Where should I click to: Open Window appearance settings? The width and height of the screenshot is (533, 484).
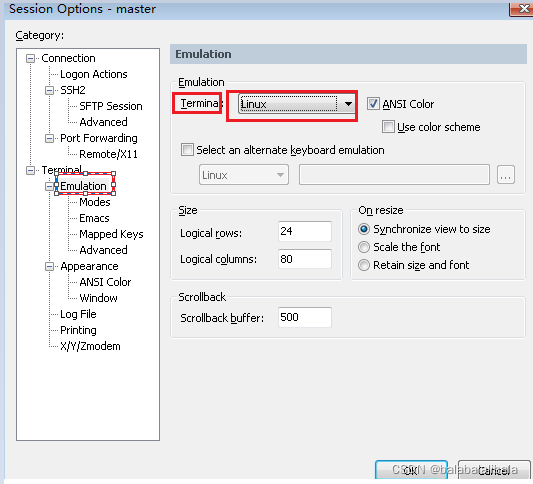tap(99, 298)
